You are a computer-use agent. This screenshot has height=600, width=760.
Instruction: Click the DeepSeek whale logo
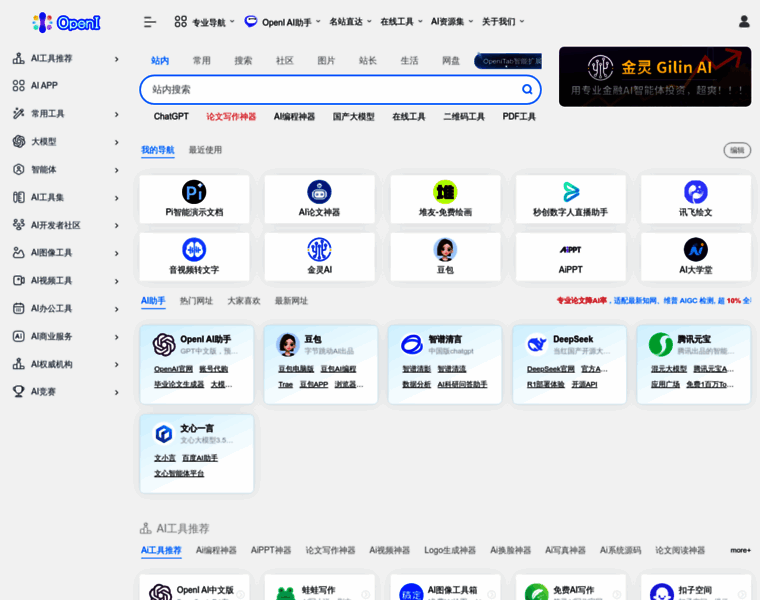537,345
